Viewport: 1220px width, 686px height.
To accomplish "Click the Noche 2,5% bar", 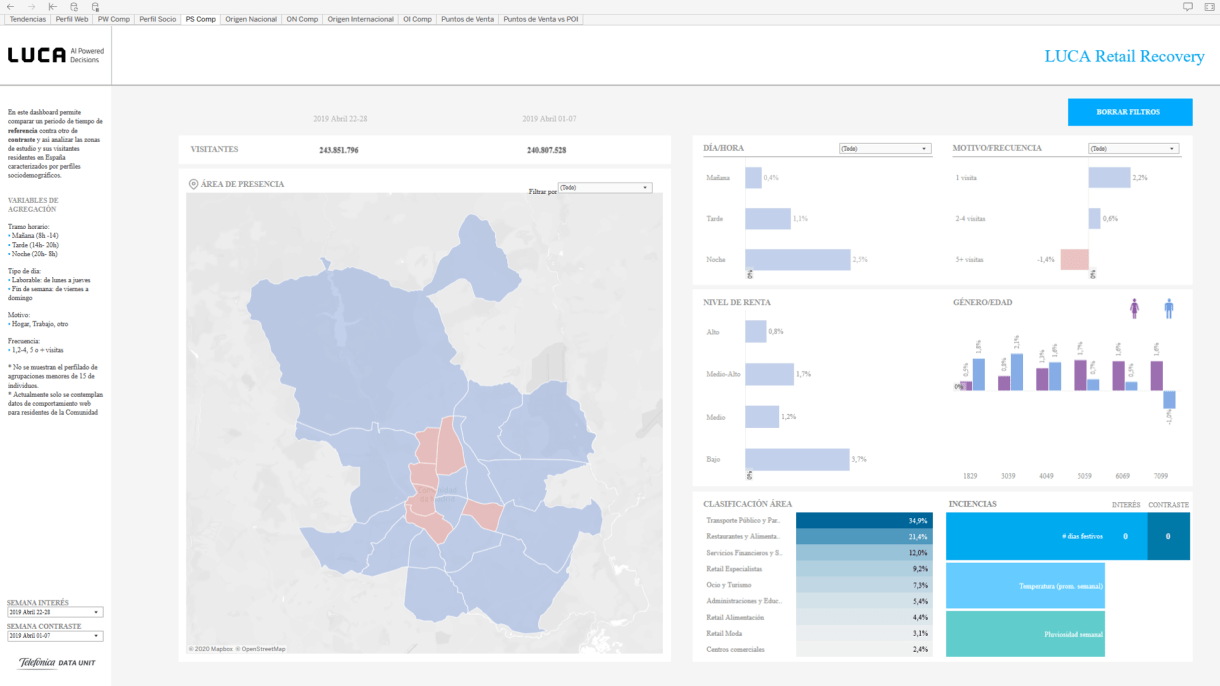I will point(797,260).
